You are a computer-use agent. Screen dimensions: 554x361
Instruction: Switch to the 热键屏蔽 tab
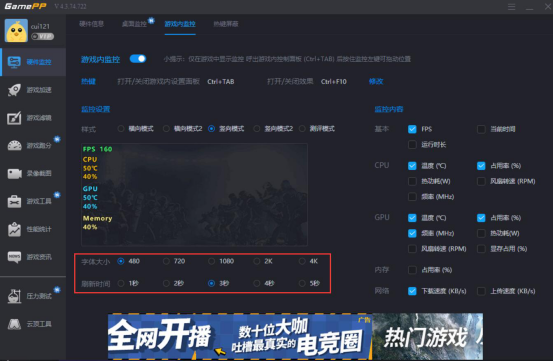tap(226, 24)
